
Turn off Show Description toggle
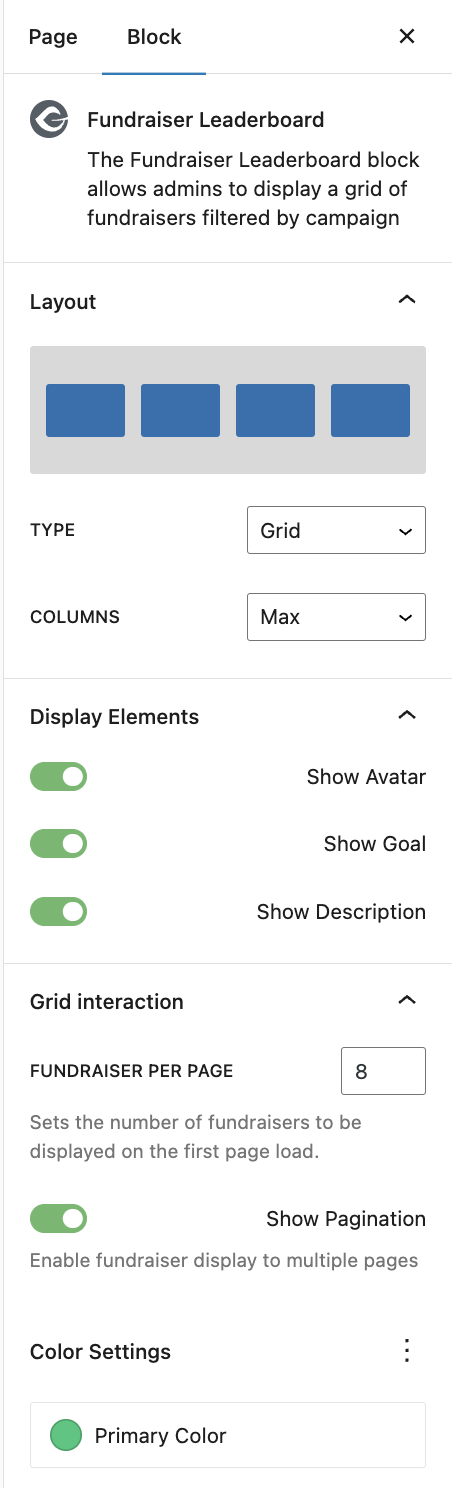coord(59,912)
